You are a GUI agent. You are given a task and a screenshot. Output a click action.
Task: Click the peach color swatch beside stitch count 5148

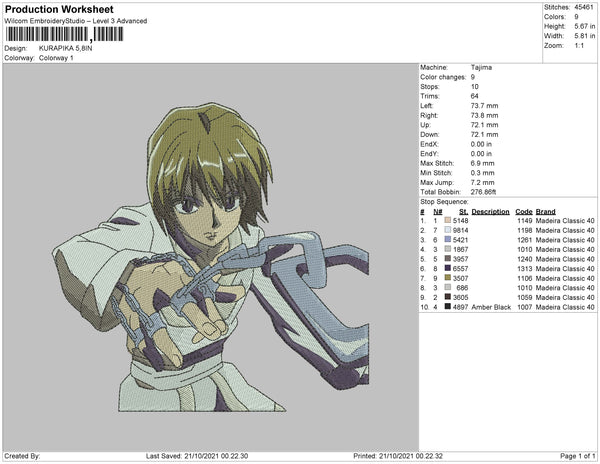pyautogui.click(x=447, y=221)
